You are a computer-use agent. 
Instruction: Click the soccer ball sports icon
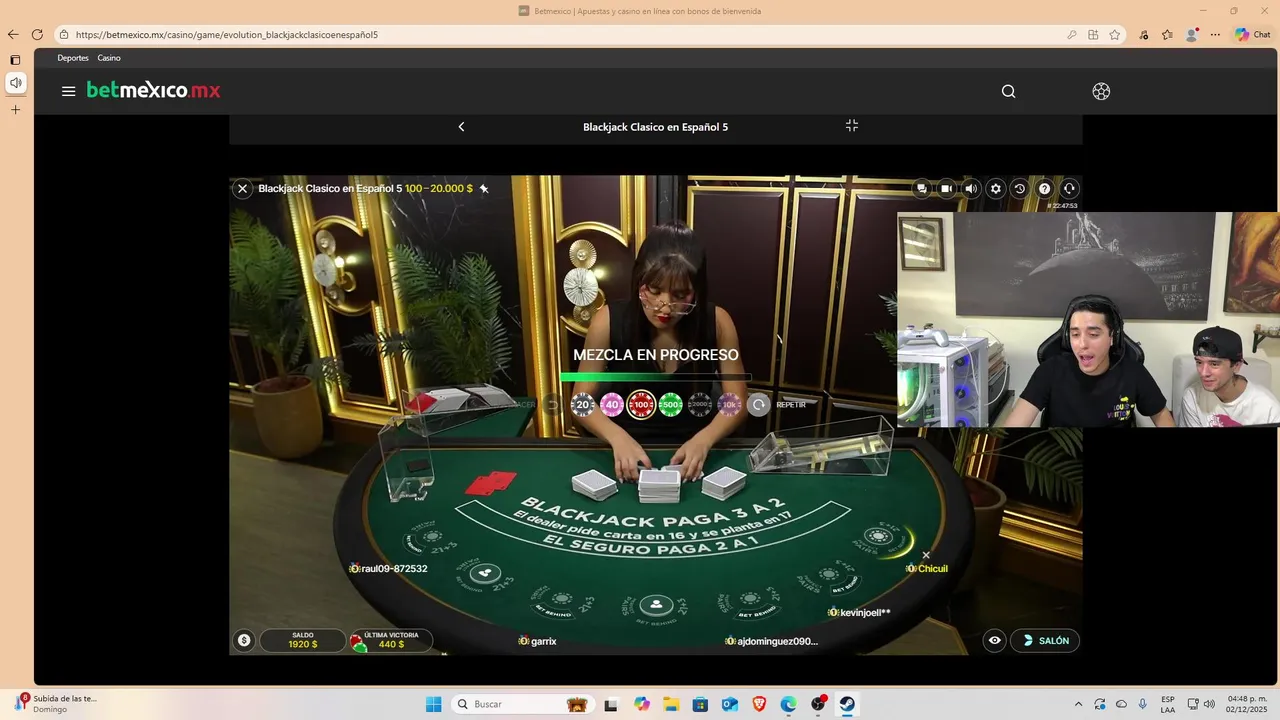coord(1101,91)
